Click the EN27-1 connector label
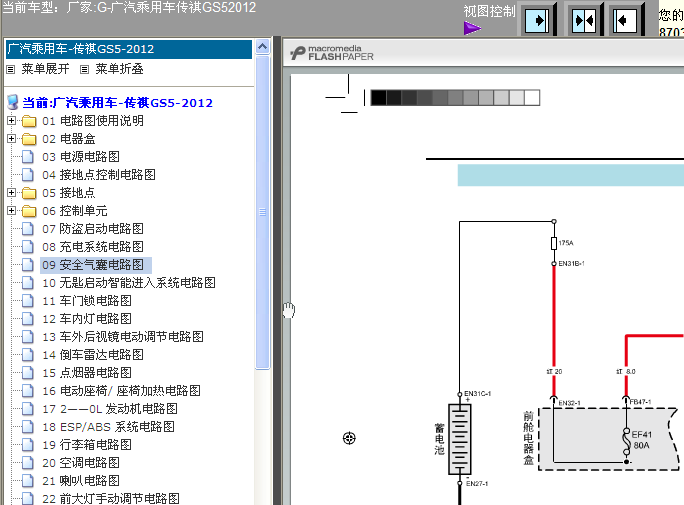The height and width of the screenshot is (505, 684). point(477,484)
